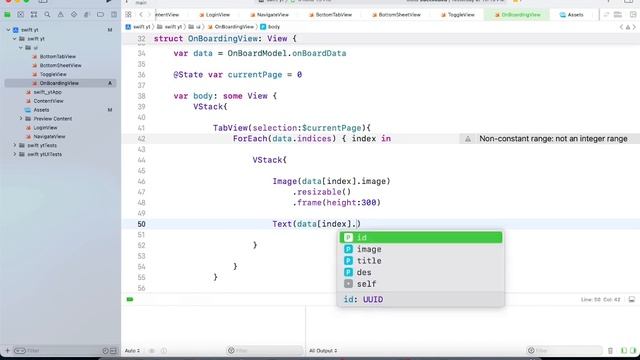Expand the Preview Content folder
640x360 pixels.
[x=21, y=119]
